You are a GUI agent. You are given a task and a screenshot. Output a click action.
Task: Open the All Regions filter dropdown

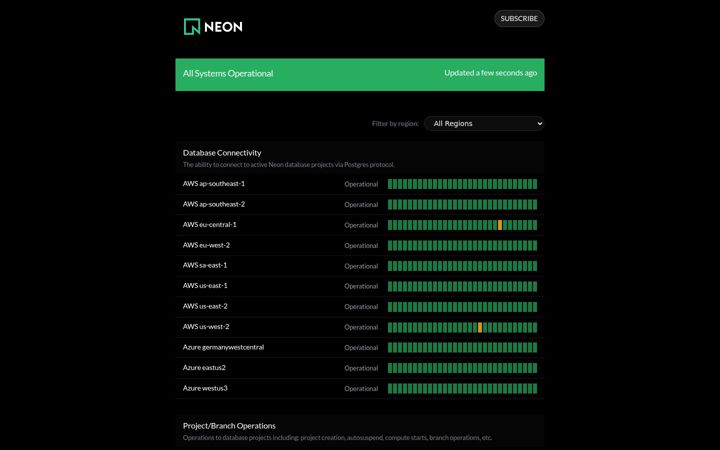click(484, 124)
